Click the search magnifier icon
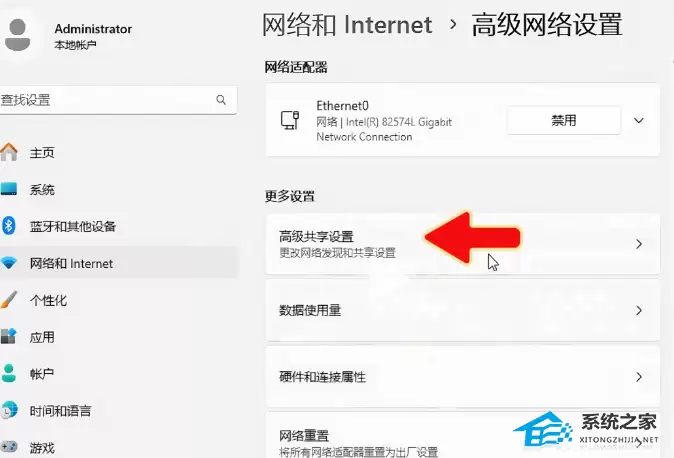 [221, 100]
